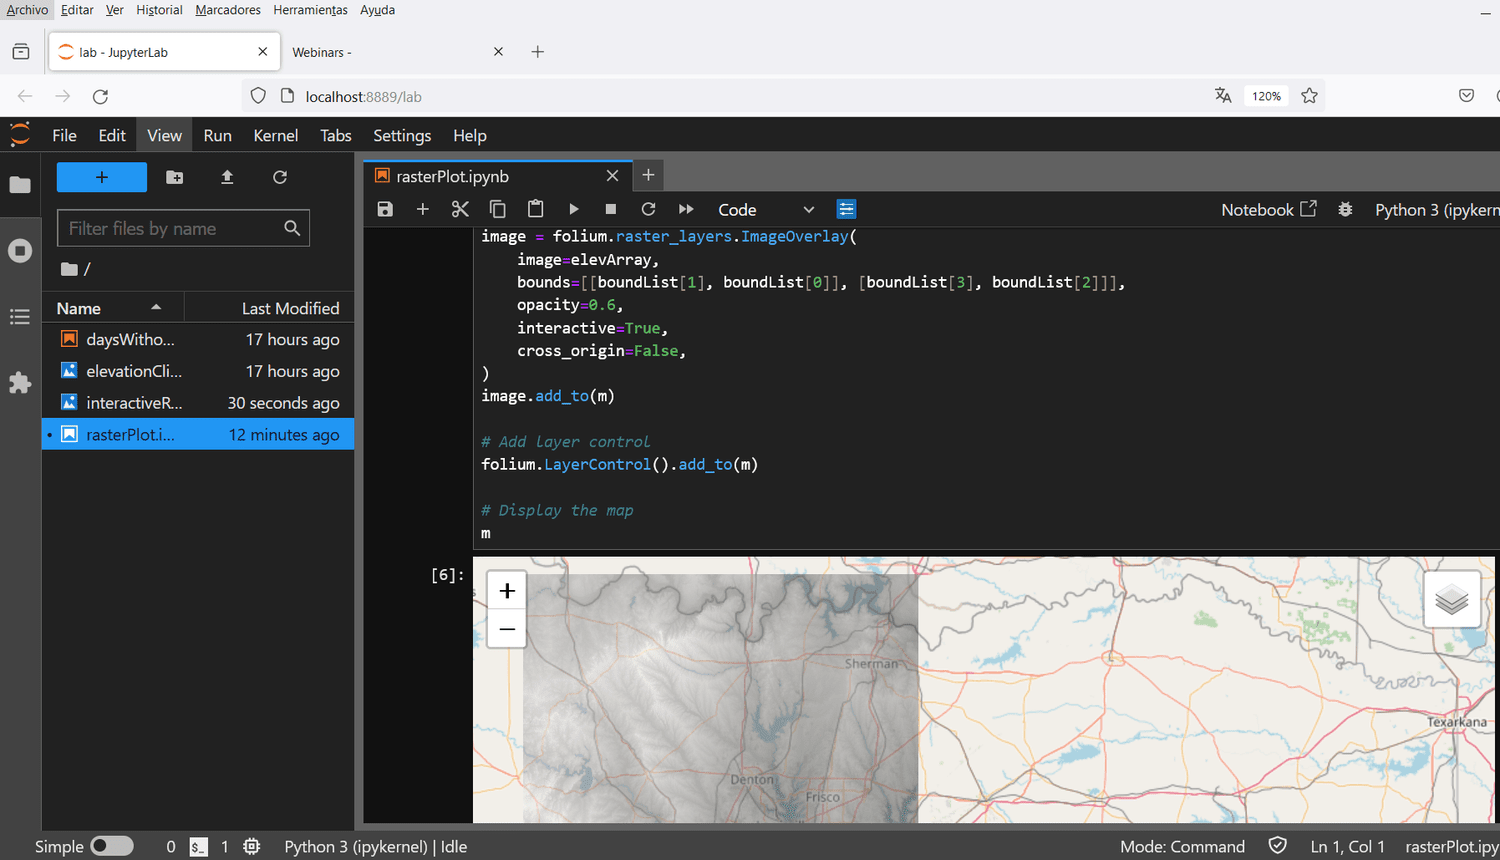
Task: Open the Code cell type dropdown
Action: 768,210
